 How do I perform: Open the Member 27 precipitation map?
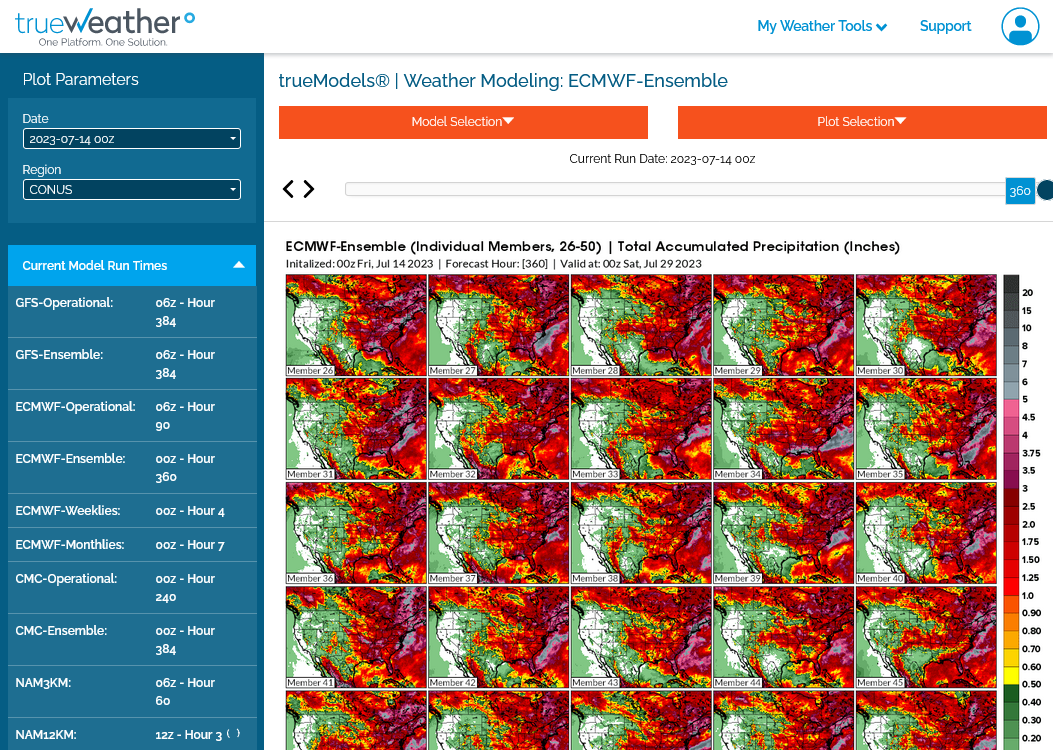[498, 325]
